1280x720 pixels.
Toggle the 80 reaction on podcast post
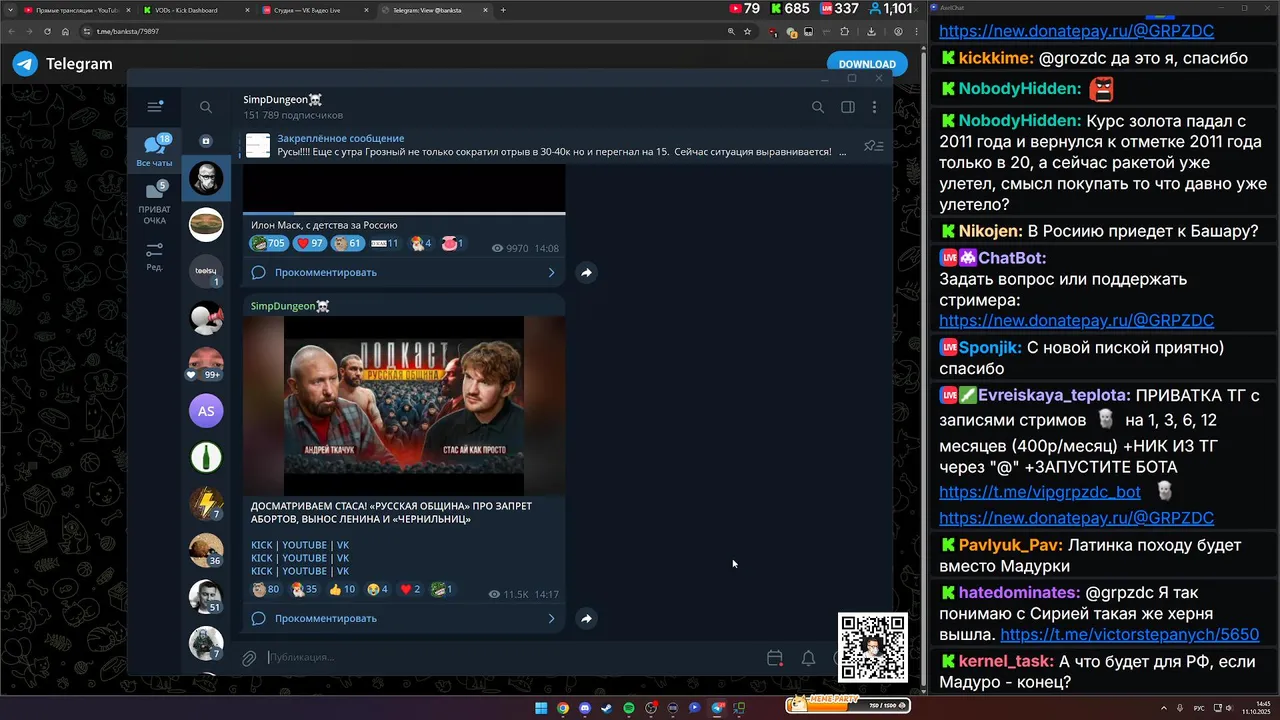click(x=266, y=589)
